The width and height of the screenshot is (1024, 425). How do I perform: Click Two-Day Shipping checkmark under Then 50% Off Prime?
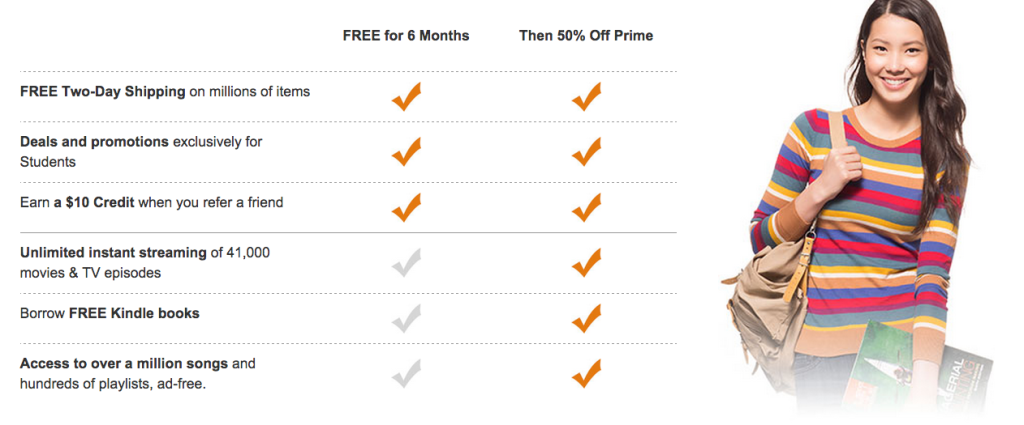[x=586, y=97]
